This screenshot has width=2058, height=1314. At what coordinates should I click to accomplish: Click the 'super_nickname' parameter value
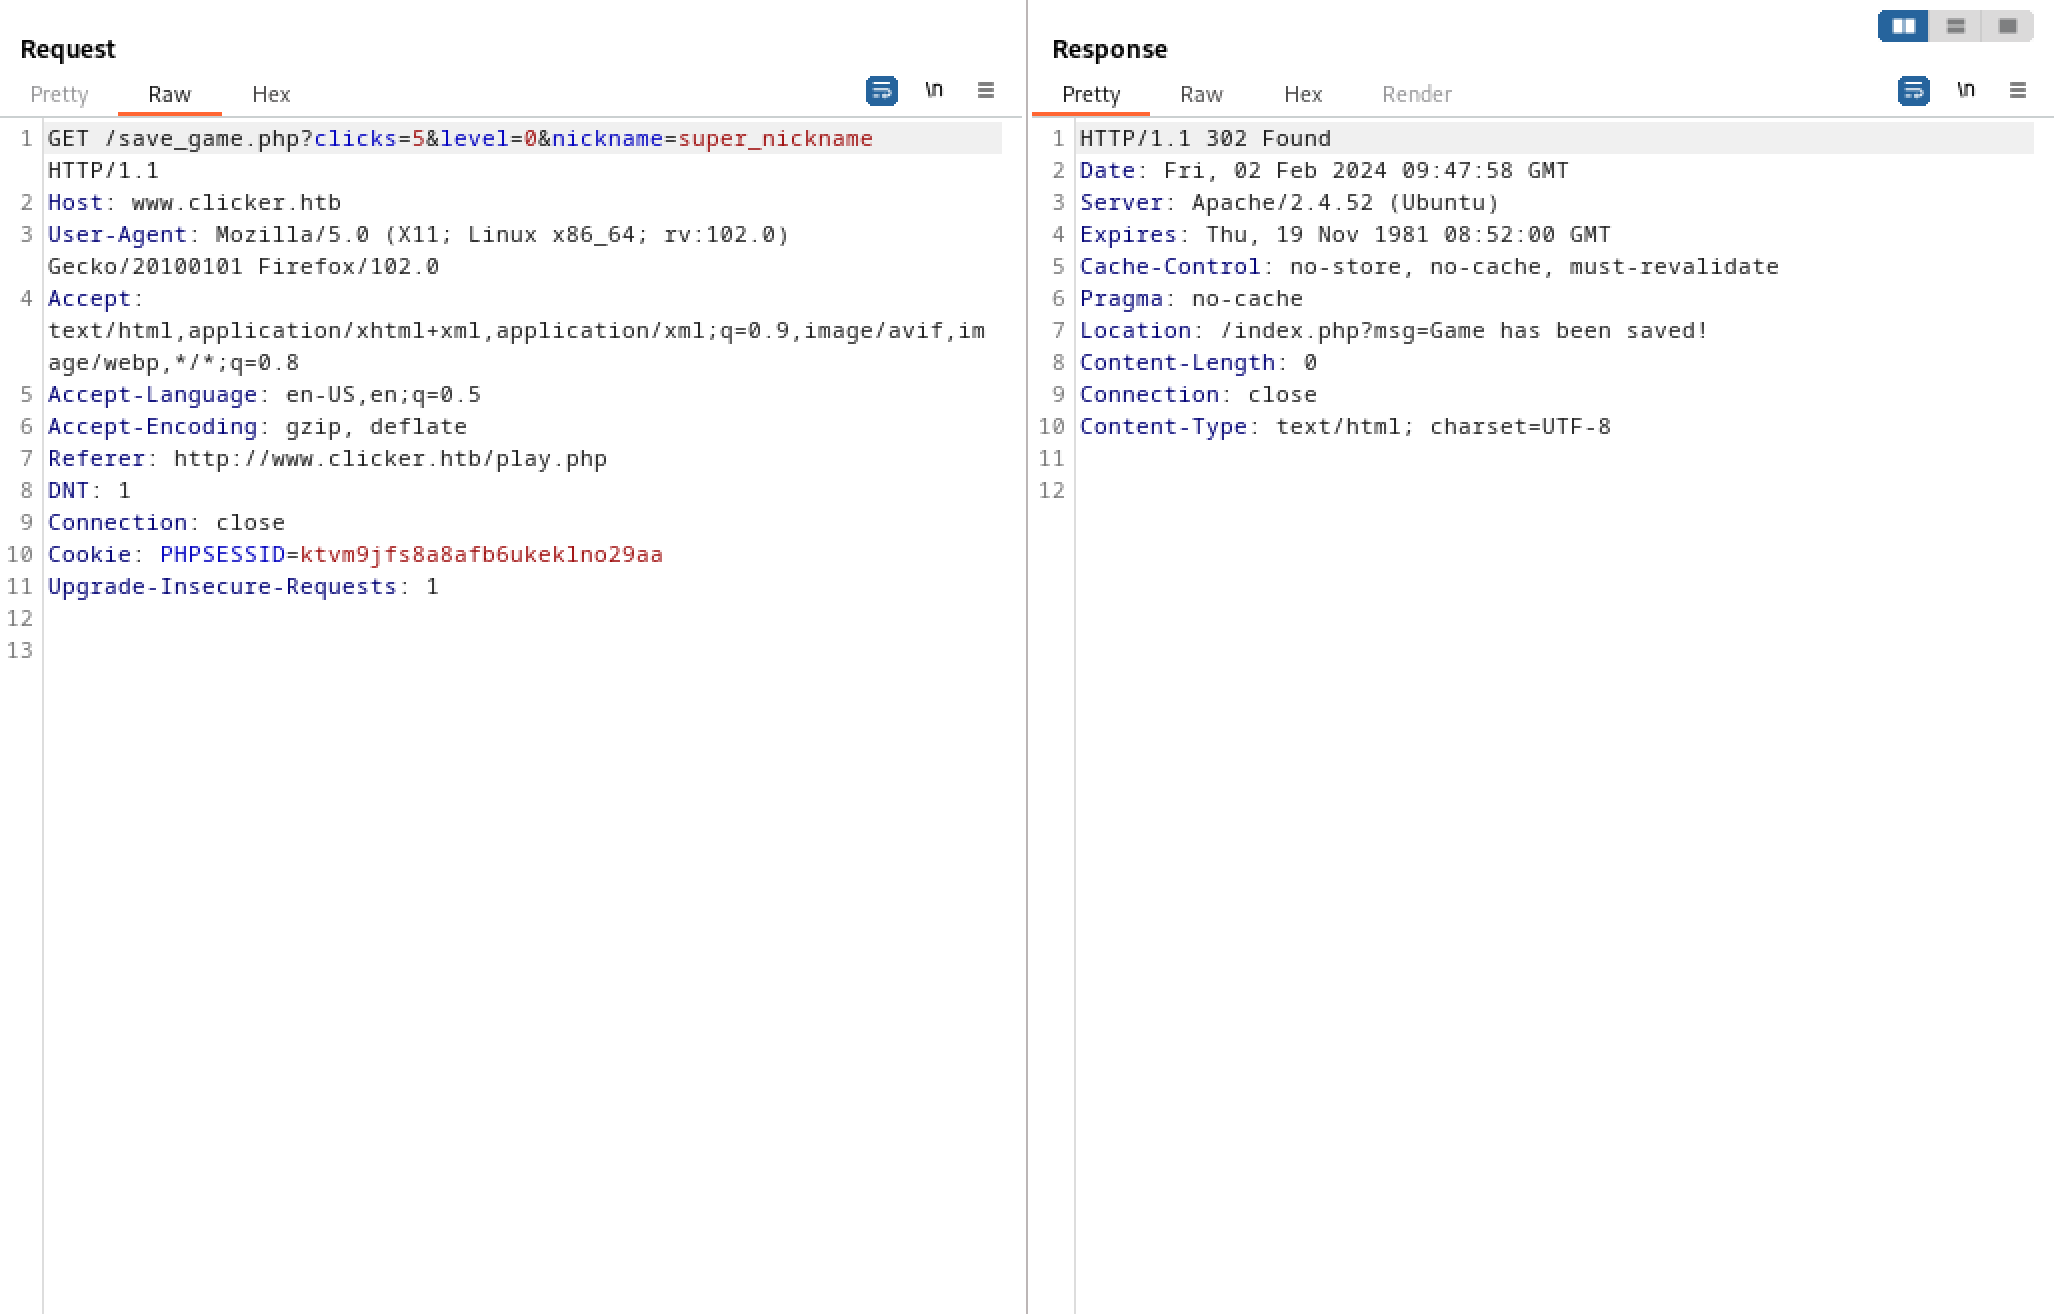coord(775,138)
